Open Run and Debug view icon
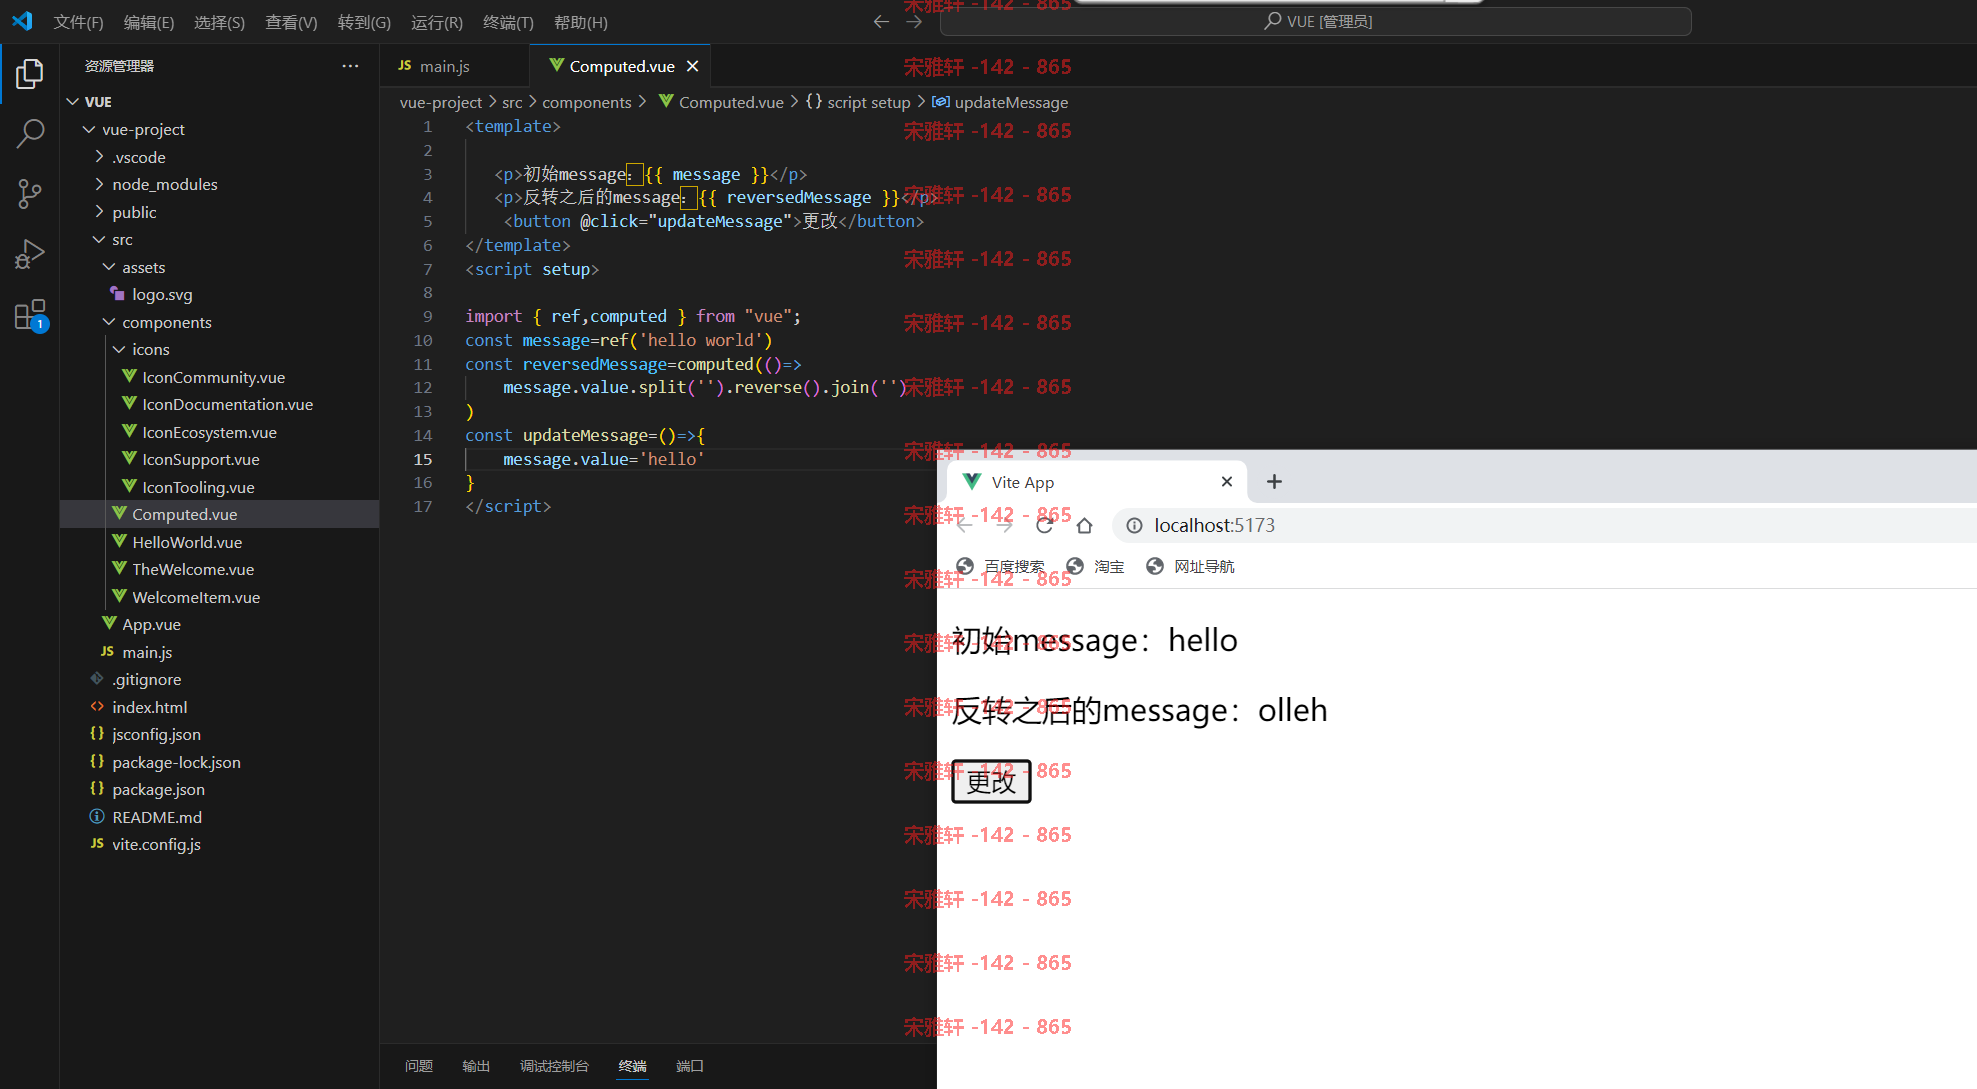Screen dimensions: 1977x1089 pos(30,254)
